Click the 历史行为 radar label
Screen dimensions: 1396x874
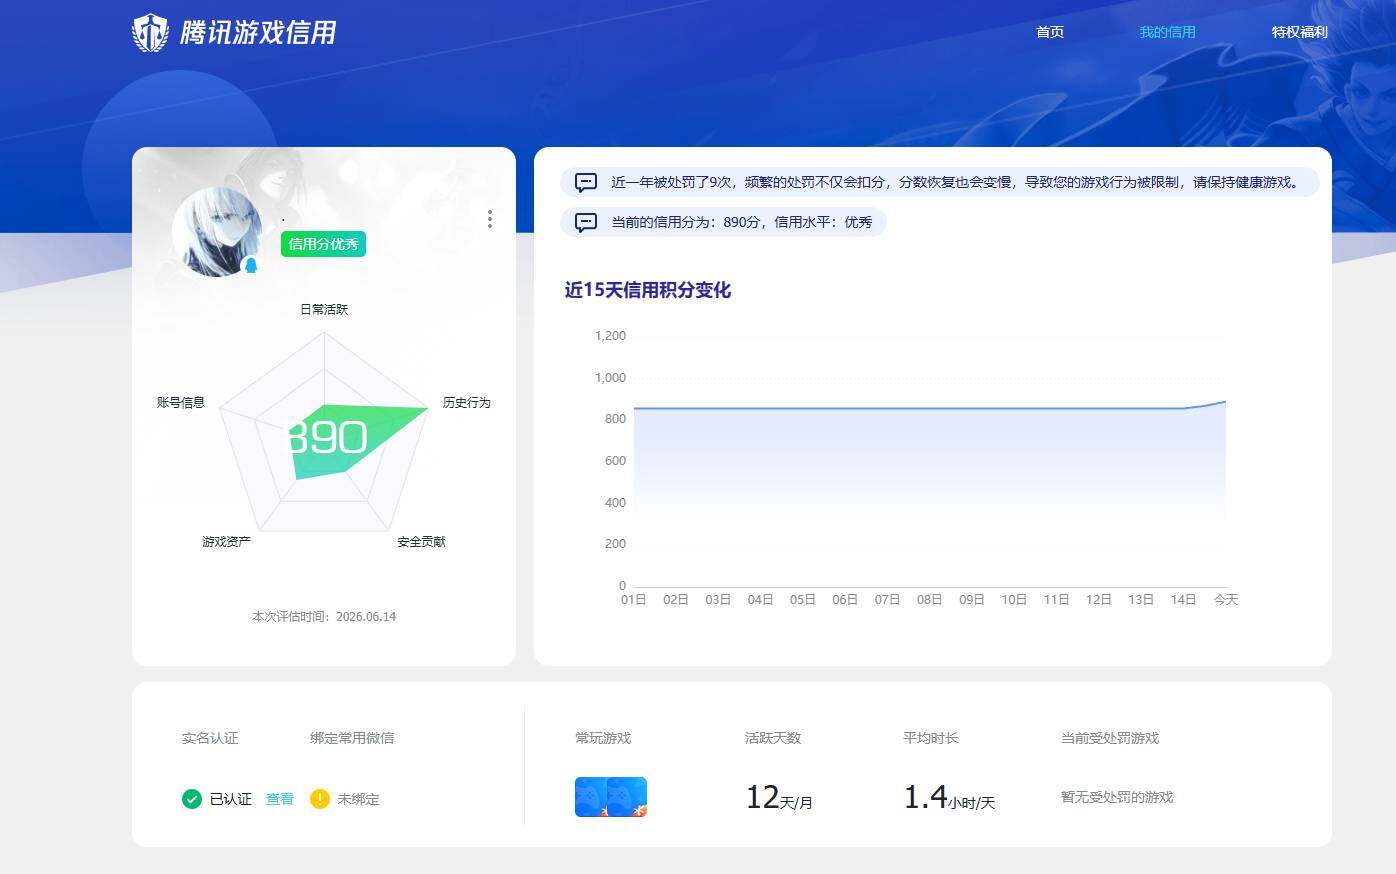coord(467,402)
